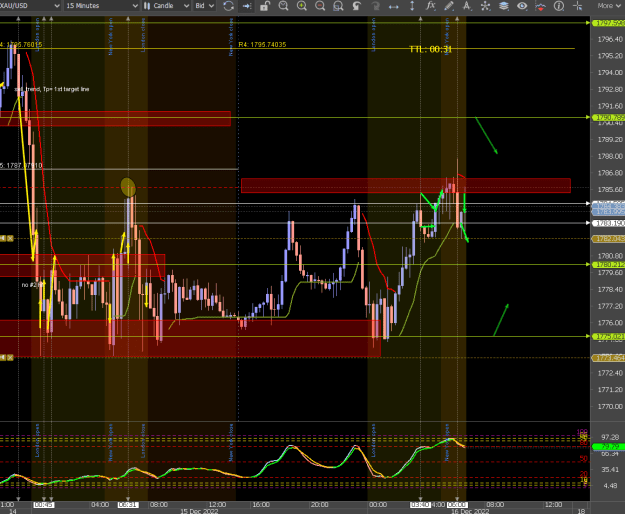Viewport: 625px width, 514px height.
Task: Open the fx indicators menu
Action: click(x=430, y=6)
